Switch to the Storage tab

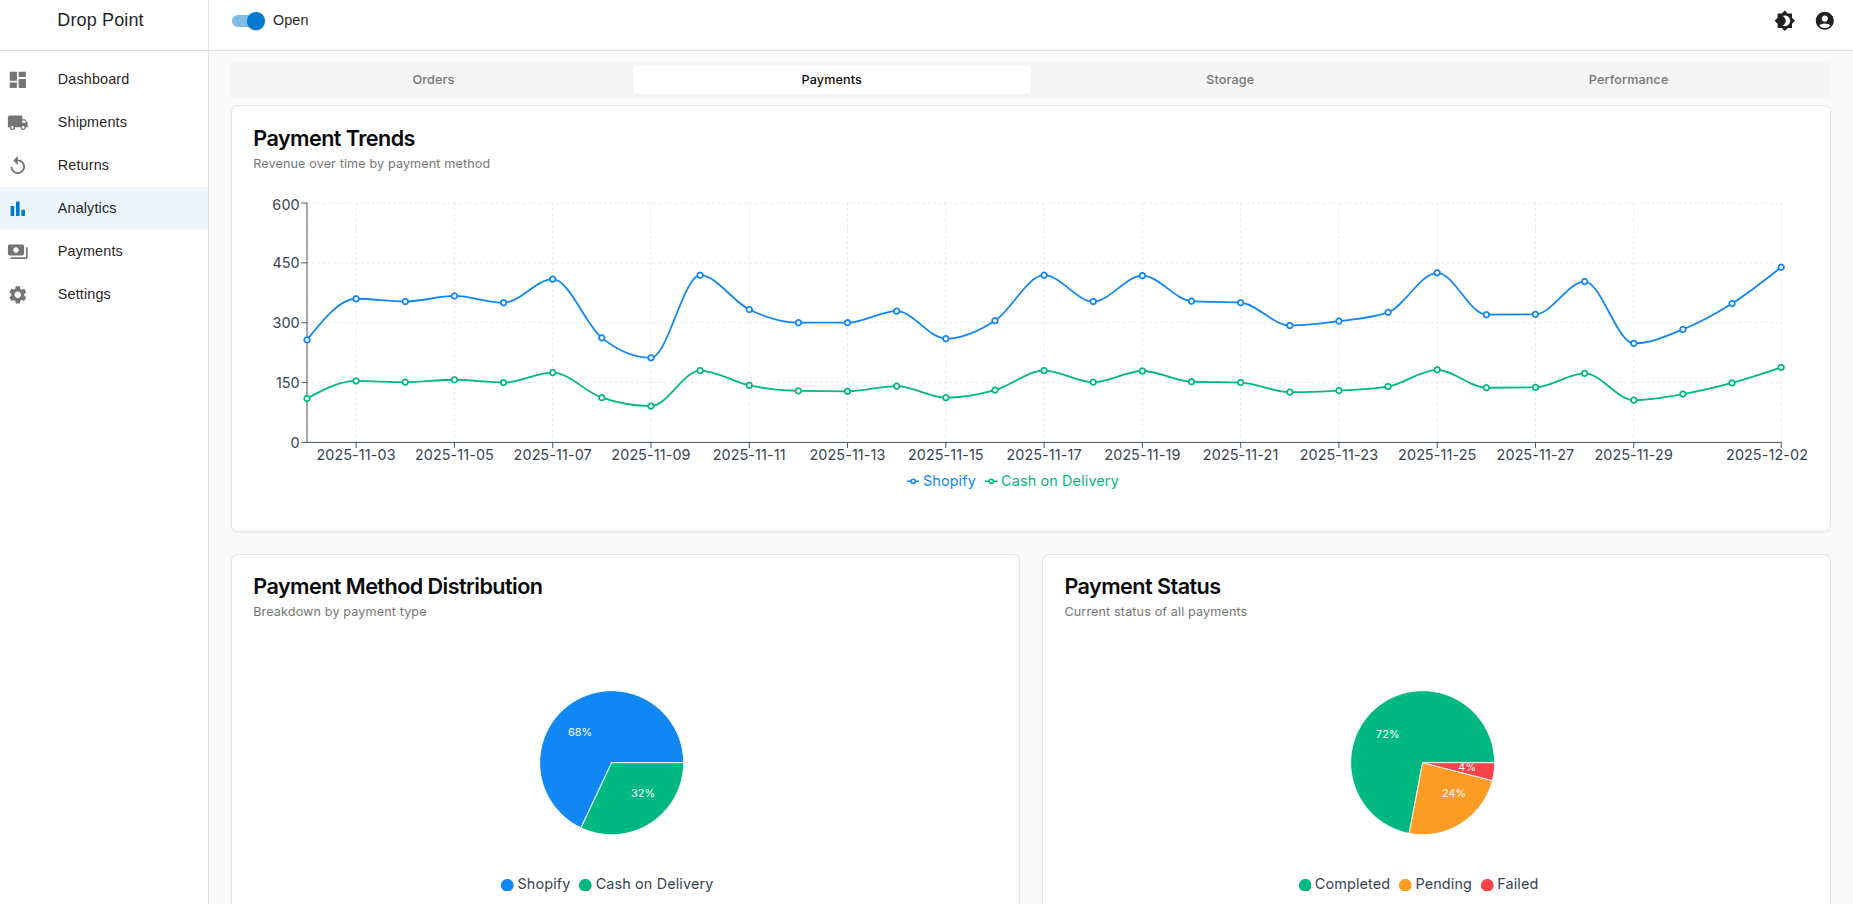pos(1229,80)
